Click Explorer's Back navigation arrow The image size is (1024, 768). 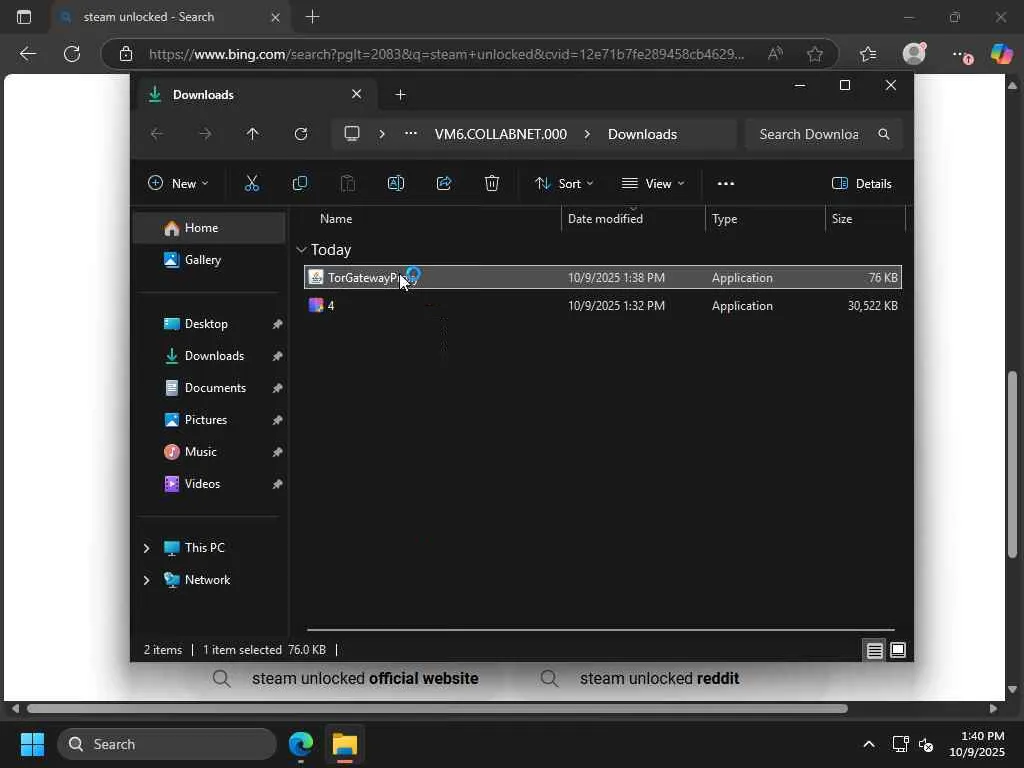tap(157, 134)
